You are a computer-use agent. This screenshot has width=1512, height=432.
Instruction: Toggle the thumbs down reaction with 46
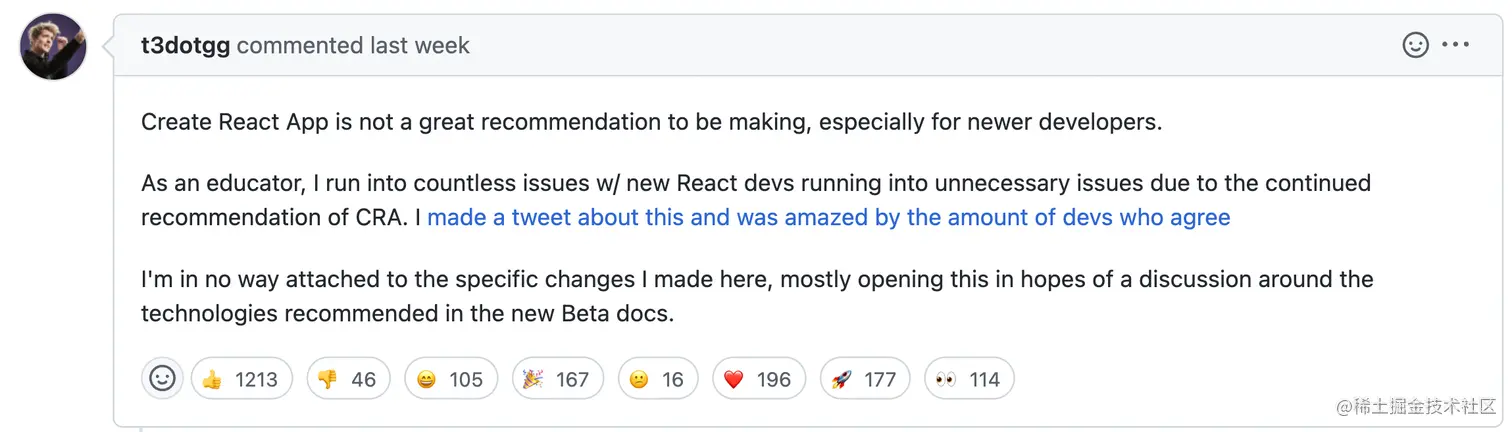(x=347, y=379)
